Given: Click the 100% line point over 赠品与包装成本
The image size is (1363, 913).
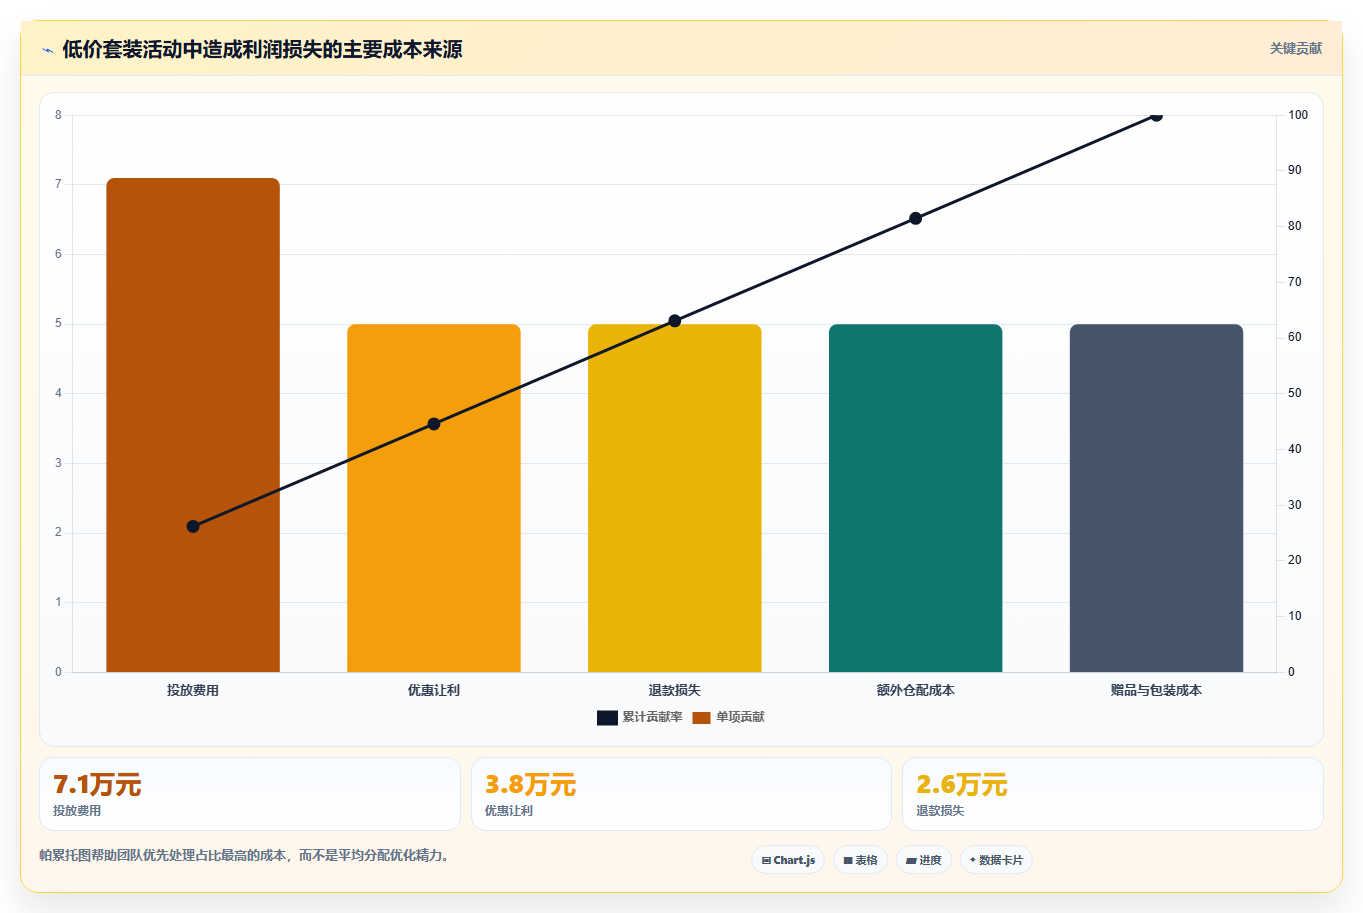Looking at the screenshot, I should coord(1157,115).
